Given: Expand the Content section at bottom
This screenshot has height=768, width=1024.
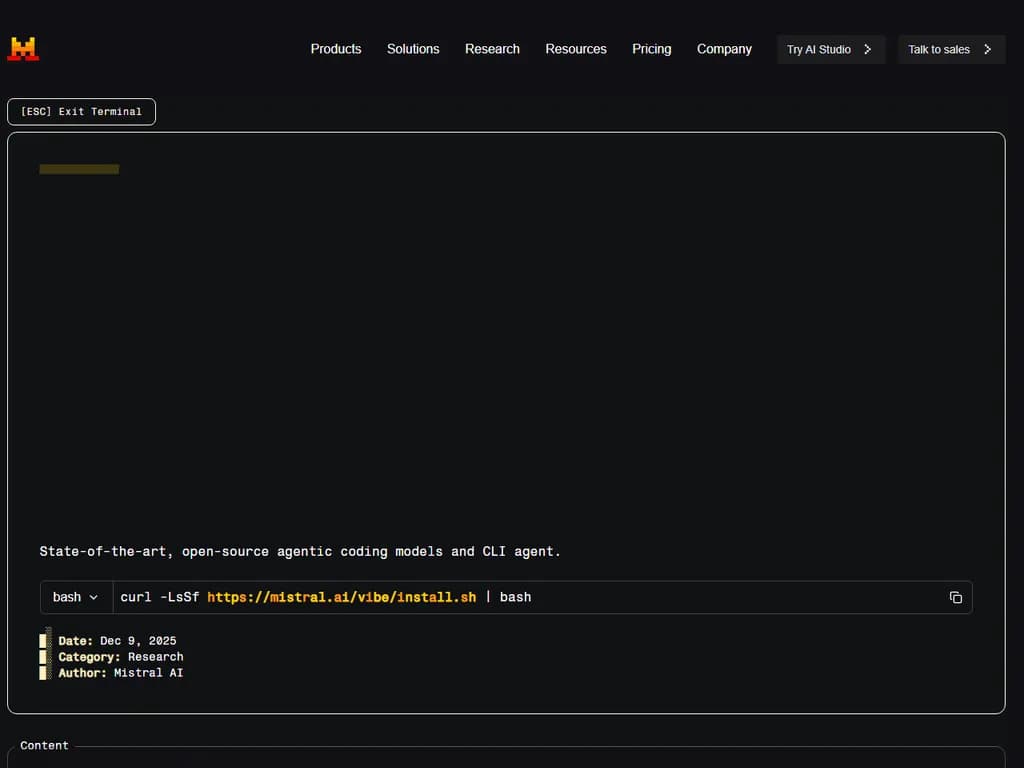Looking at the screenshot, I should (x=44, y=745).
